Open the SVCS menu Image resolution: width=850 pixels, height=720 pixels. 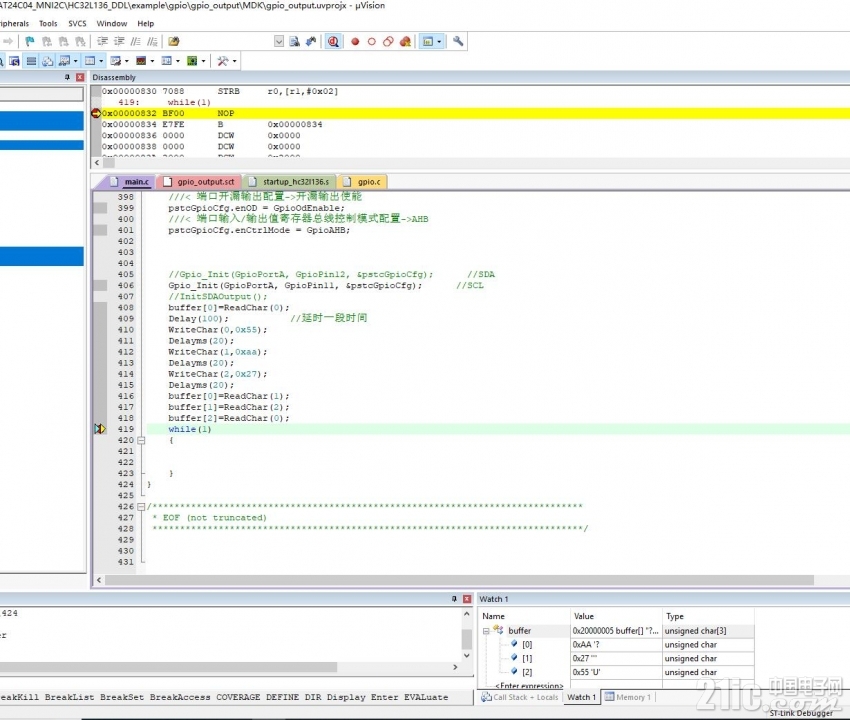[77, 23]
